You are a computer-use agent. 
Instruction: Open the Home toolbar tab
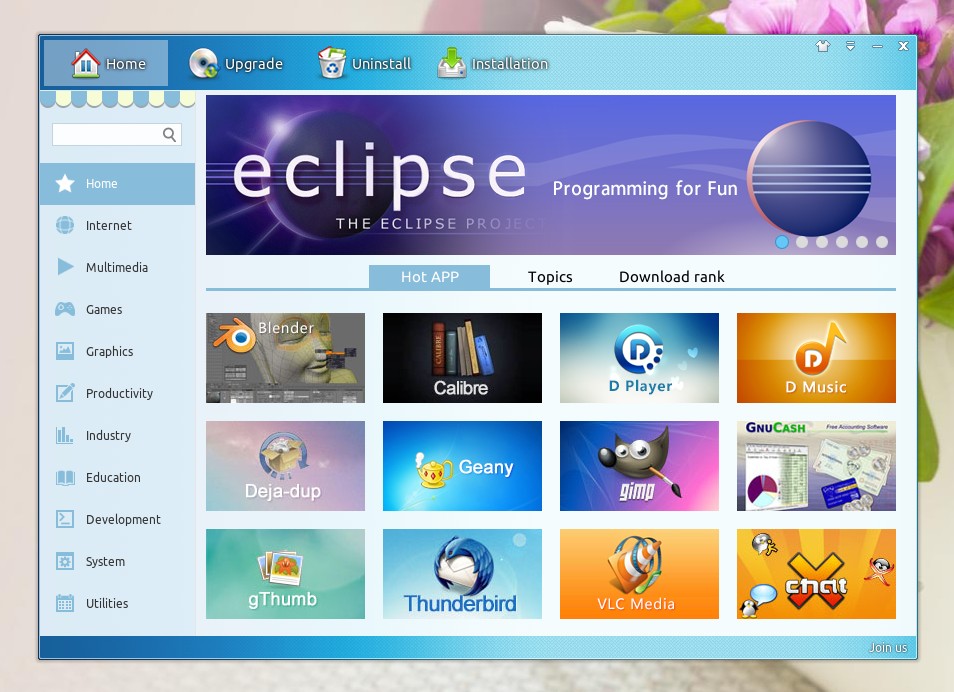click(x=106, y=63)
